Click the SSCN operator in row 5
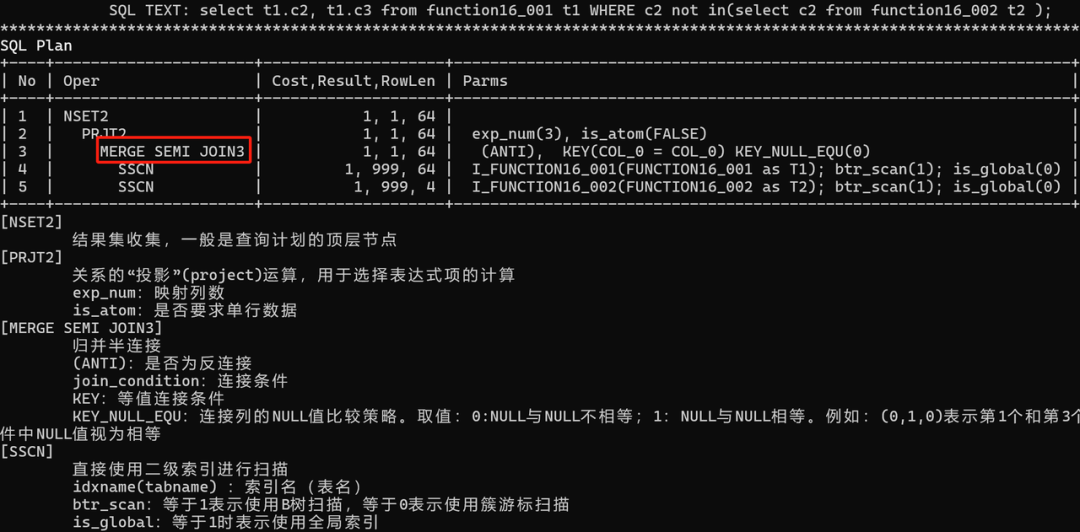 [136, 187]
